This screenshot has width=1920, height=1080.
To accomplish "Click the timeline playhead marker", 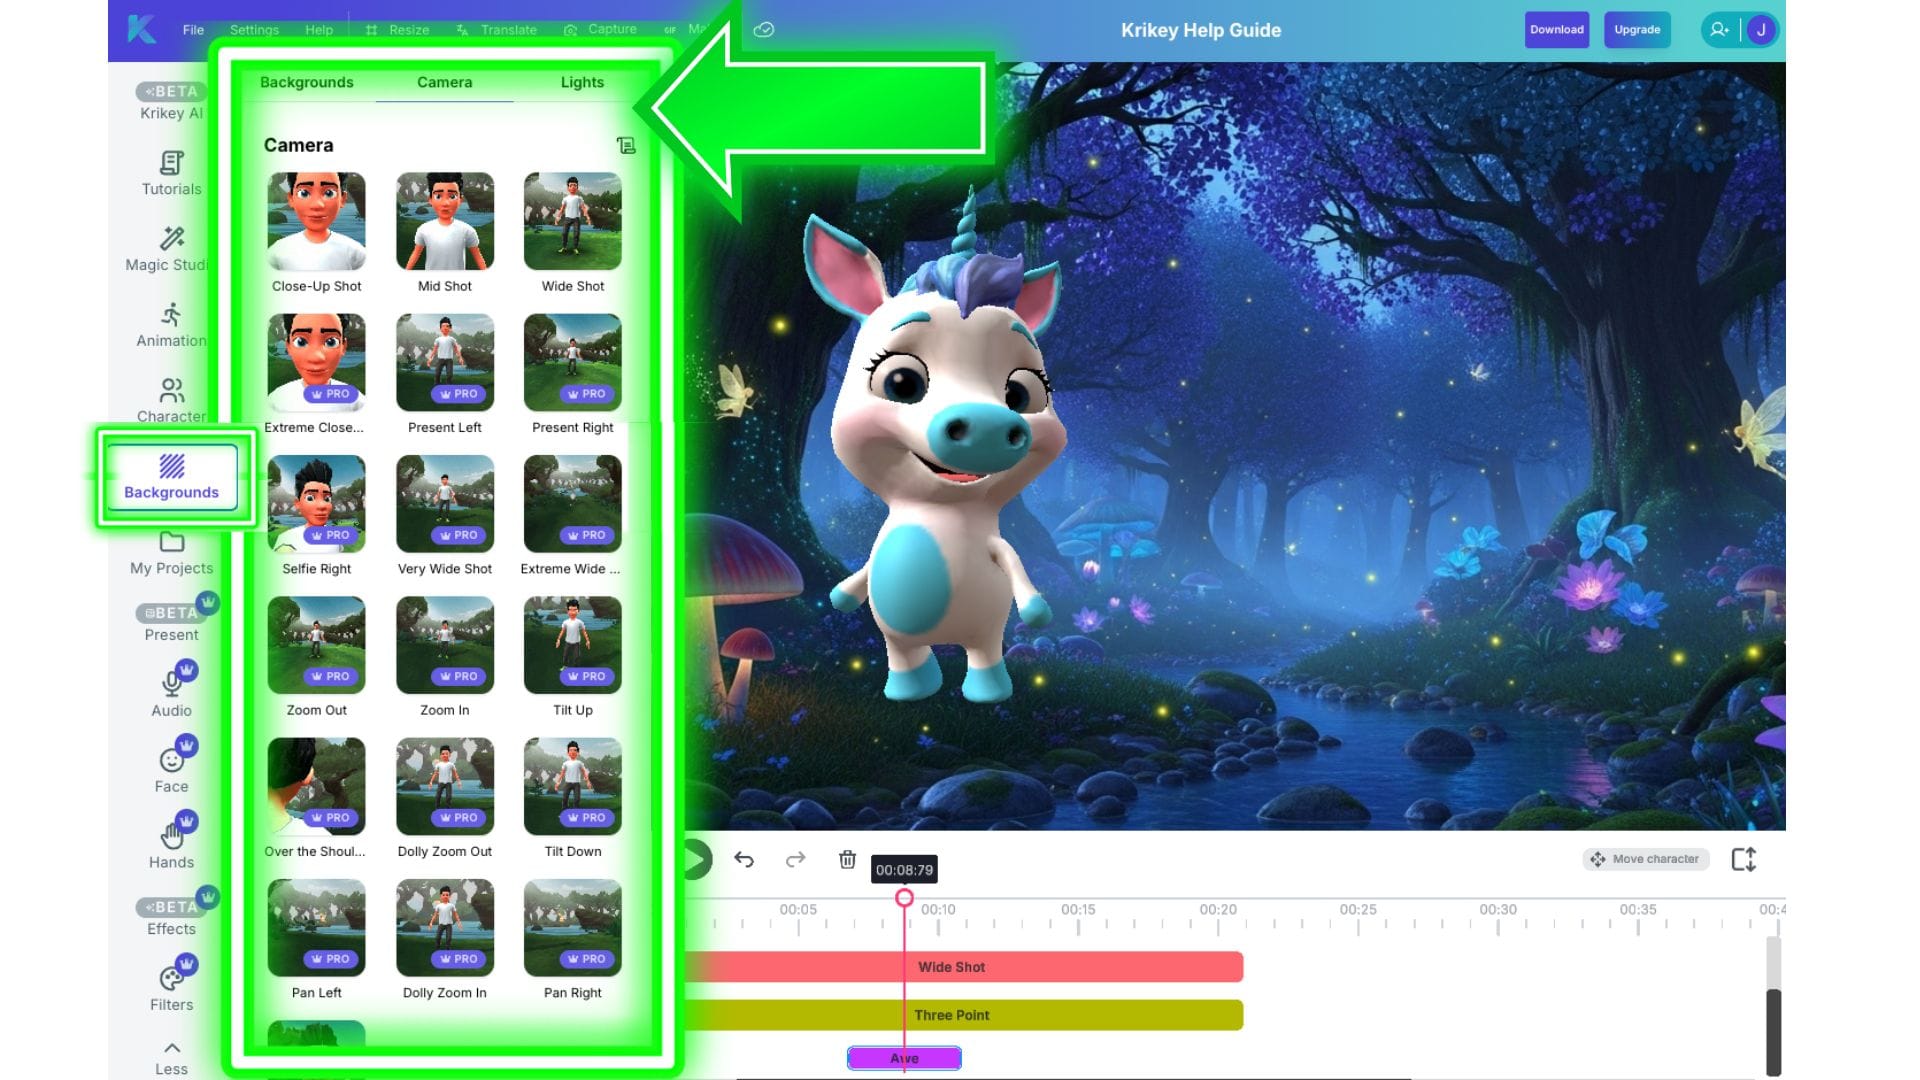I will (x=904, y=897).
